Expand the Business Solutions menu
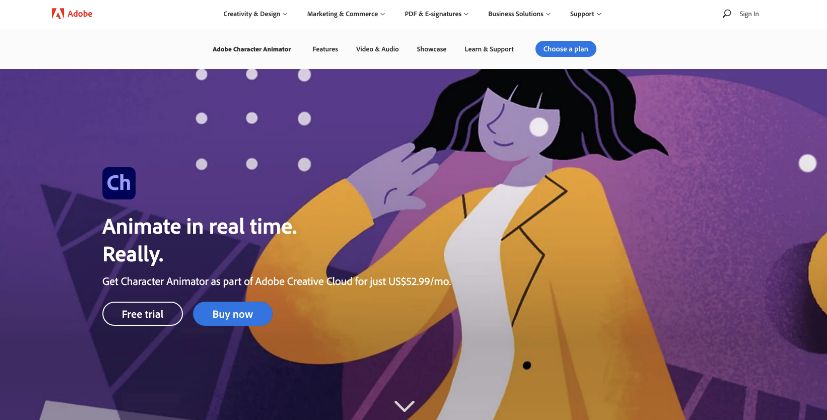Viewport: 827px width, 420px height. pos(519,14)
